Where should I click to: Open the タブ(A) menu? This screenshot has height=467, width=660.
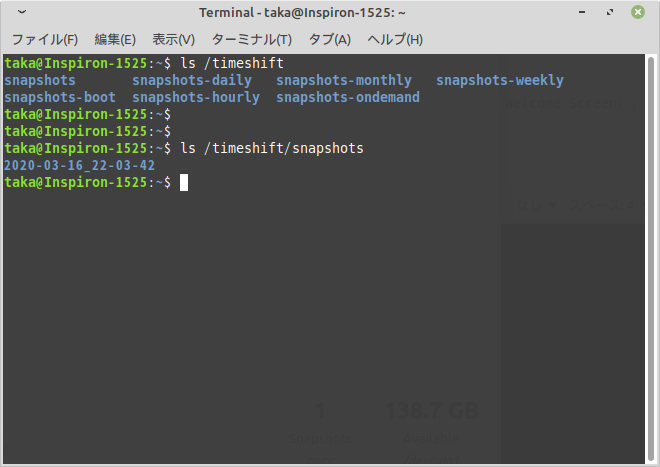pos(330,40)
